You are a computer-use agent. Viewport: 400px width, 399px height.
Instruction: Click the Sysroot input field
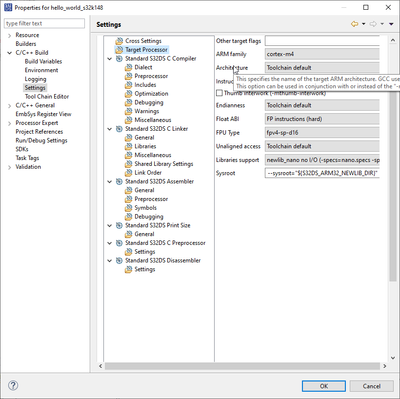(x=322, y=173)
